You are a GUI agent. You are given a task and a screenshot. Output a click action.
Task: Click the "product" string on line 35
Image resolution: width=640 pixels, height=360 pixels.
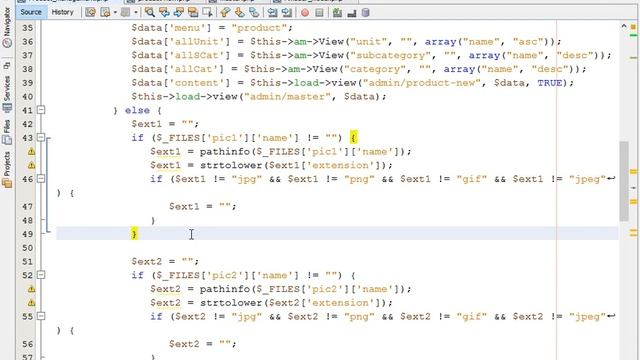point(259,28)
